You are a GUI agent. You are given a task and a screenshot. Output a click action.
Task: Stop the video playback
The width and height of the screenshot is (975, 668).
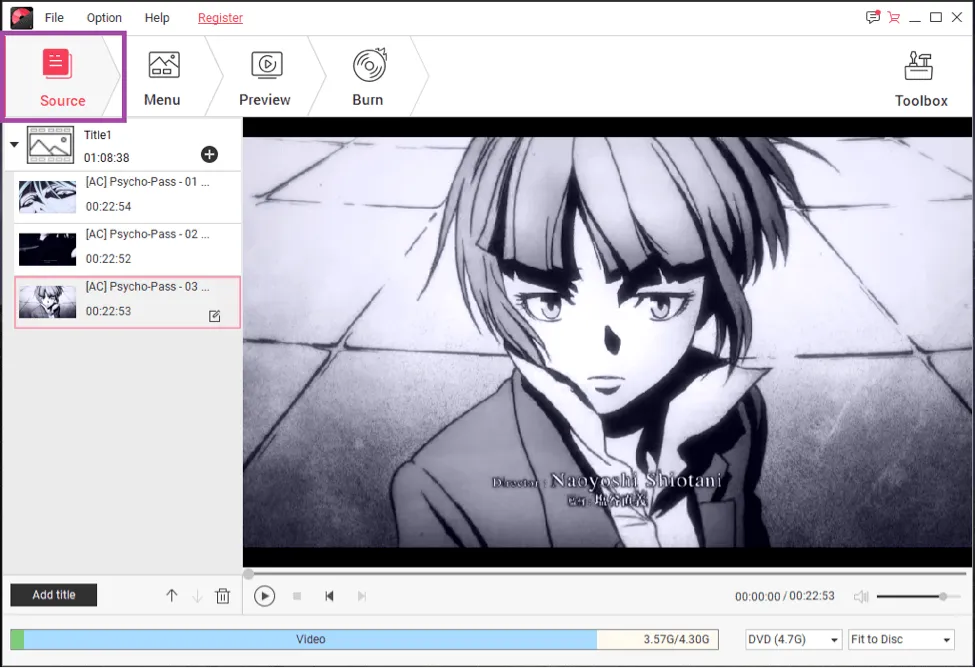[297, 596]
